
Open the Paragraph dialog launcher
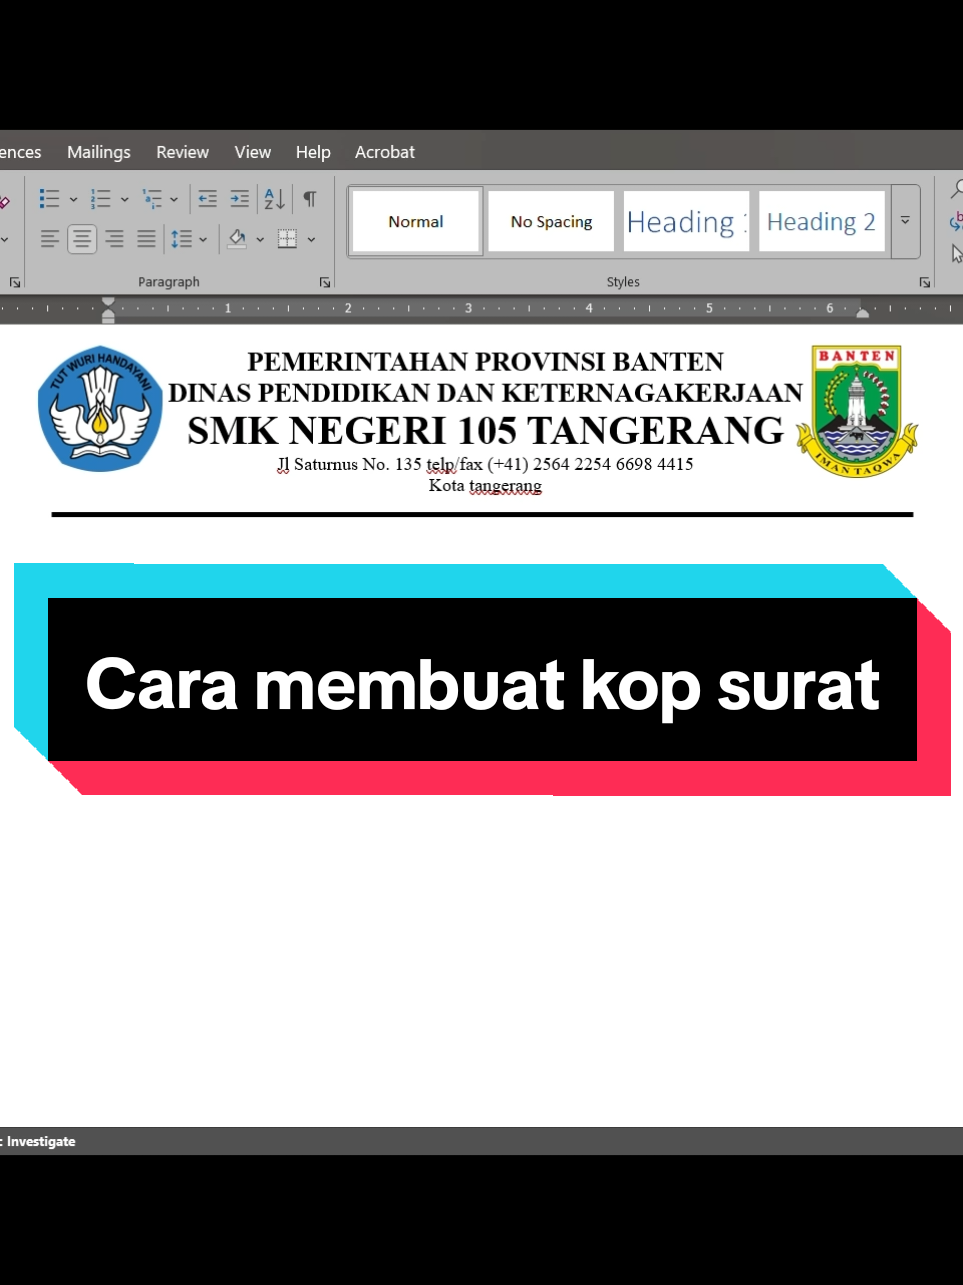point(325,282)
